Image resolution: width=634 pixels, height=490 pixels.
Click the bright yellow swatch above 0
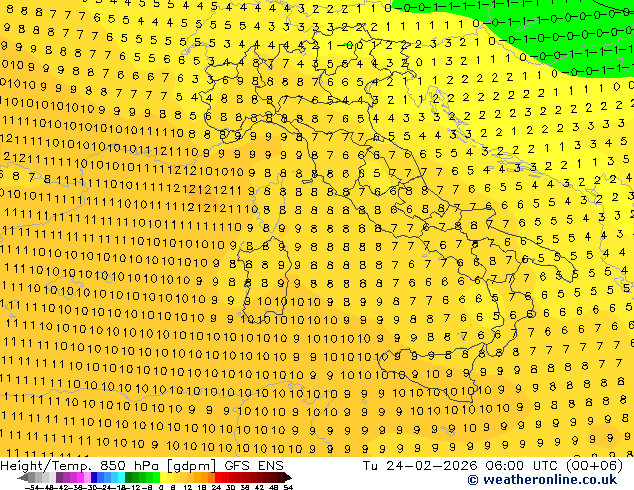click(x=163, y=478)
